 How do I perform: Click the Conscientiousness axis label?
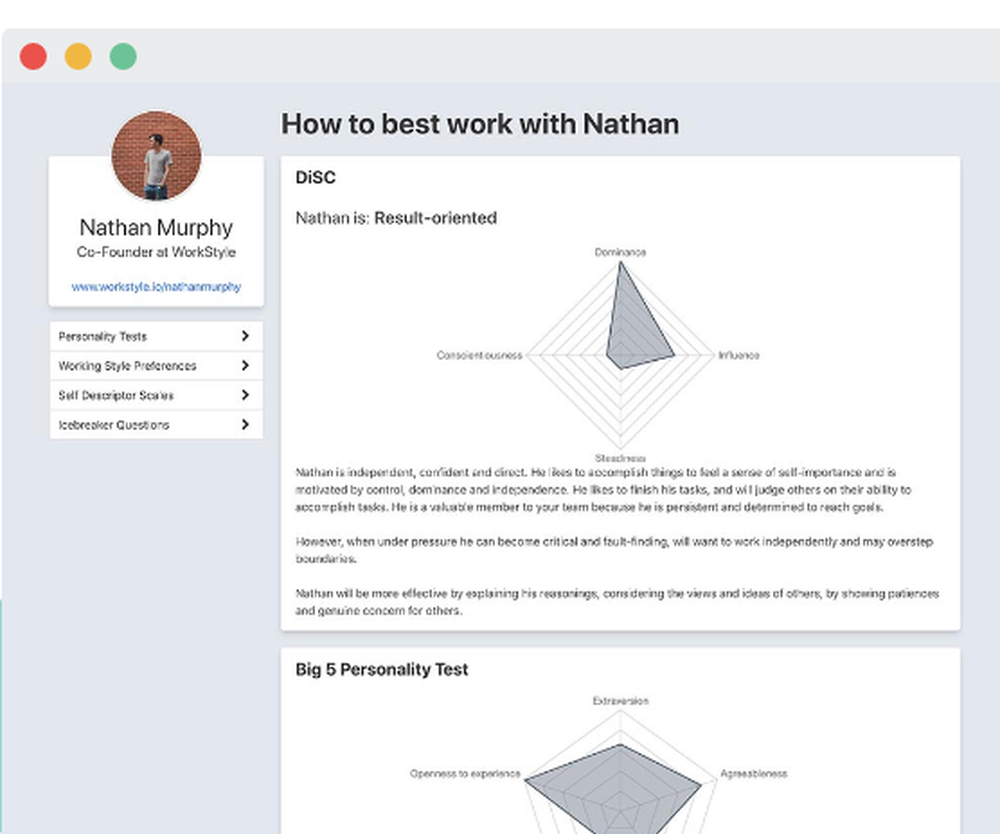480,355
